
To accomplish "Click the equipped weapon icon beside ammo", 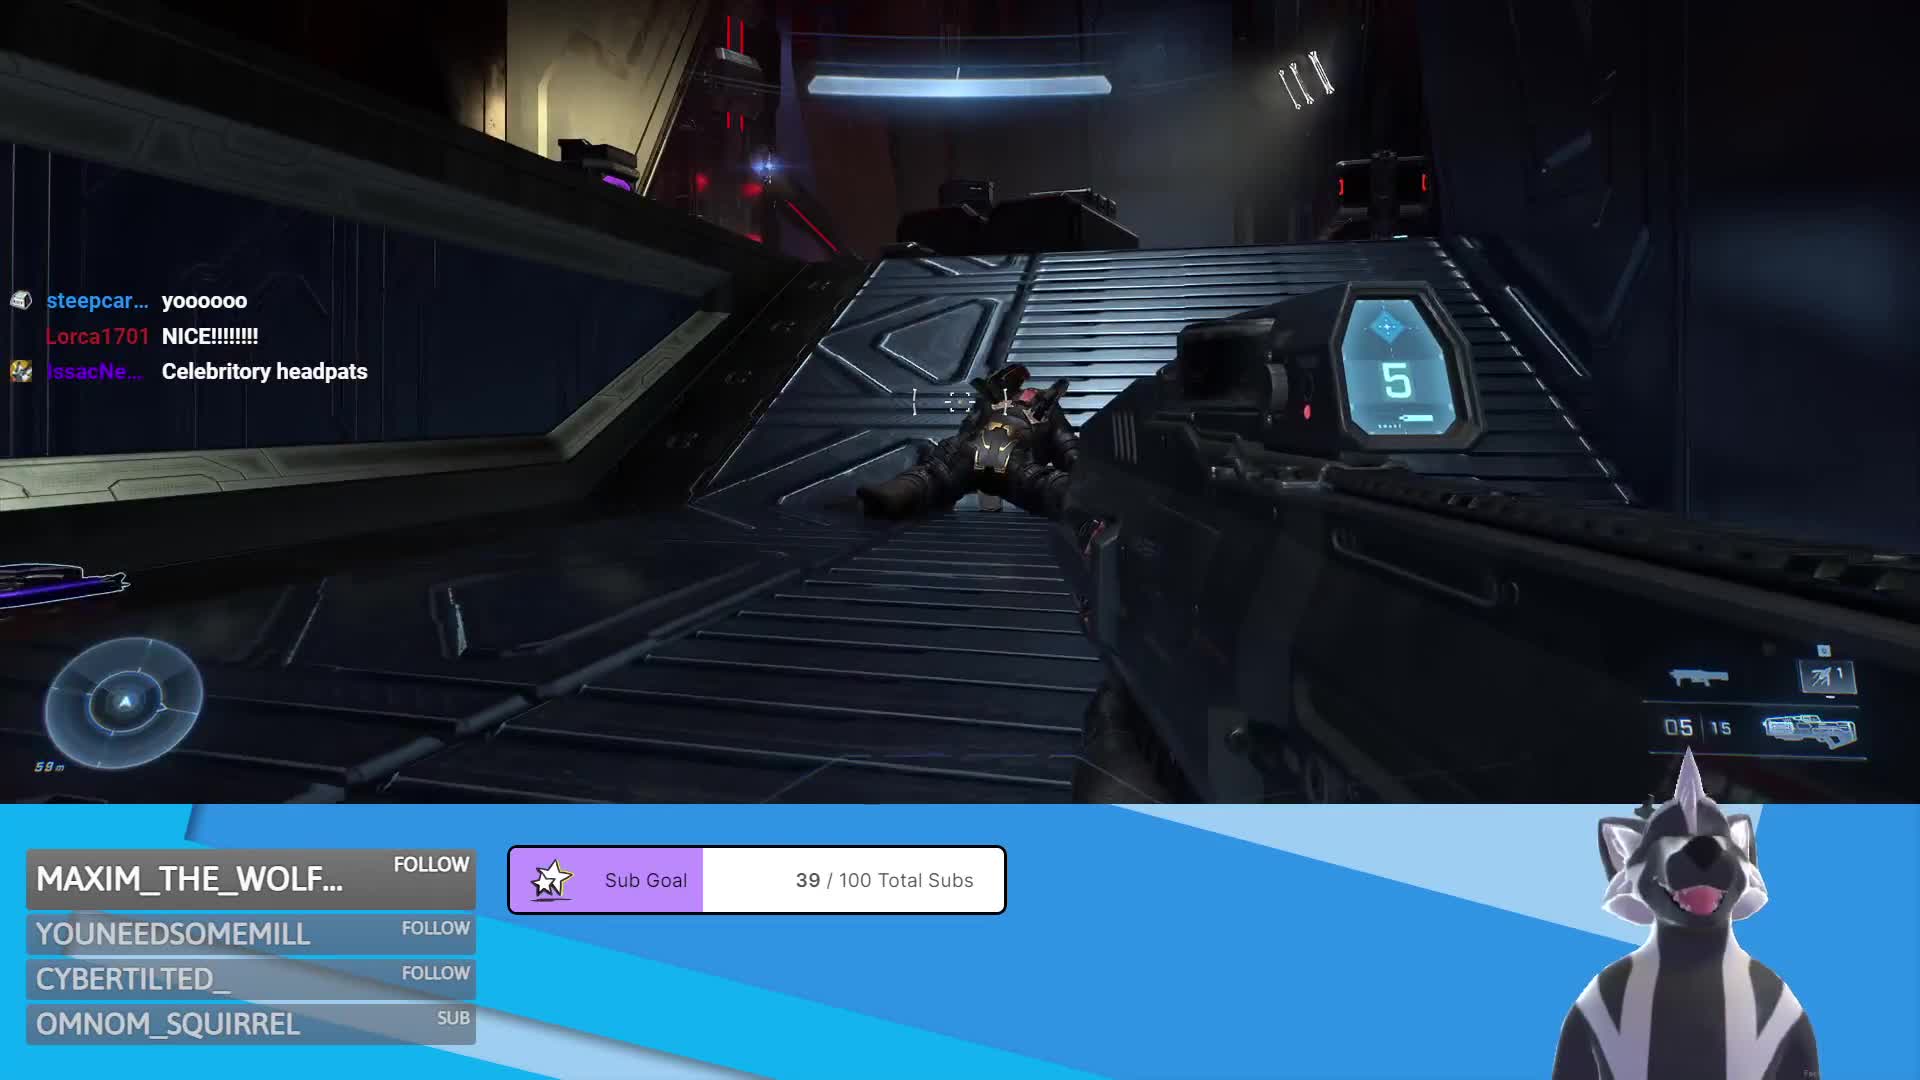I will pos(1809,731).
